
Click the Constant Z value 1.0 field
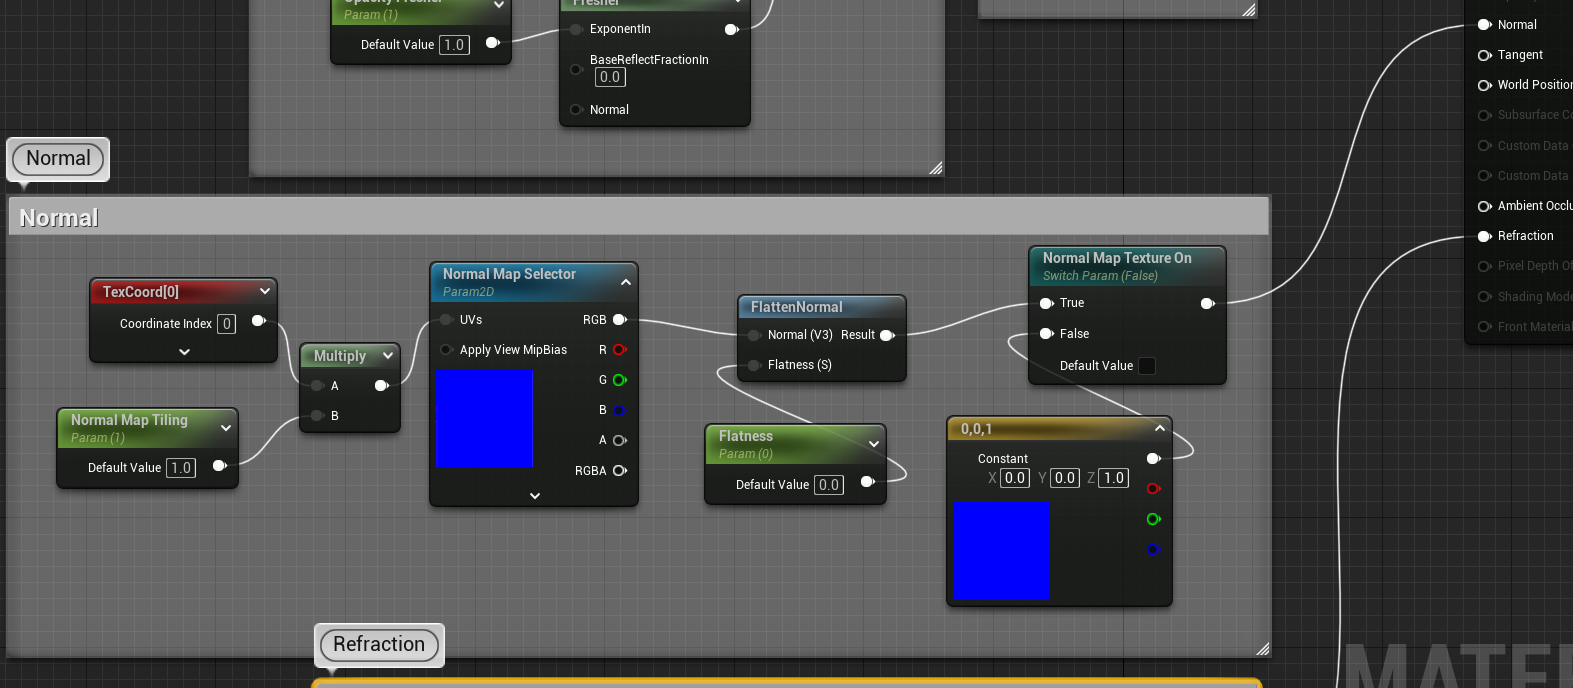click(1114, 478)
